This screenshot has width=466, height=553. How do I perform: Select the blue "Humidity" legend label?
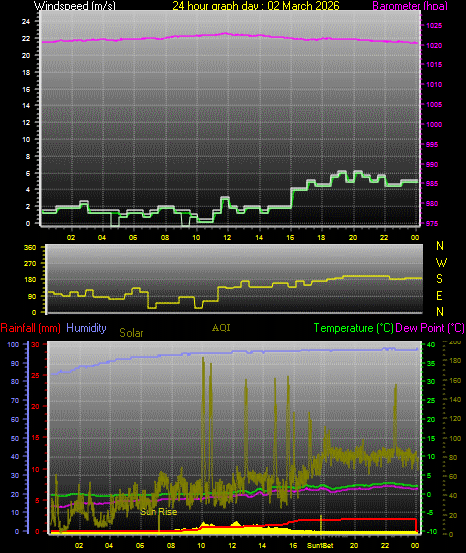pos(86,328)
